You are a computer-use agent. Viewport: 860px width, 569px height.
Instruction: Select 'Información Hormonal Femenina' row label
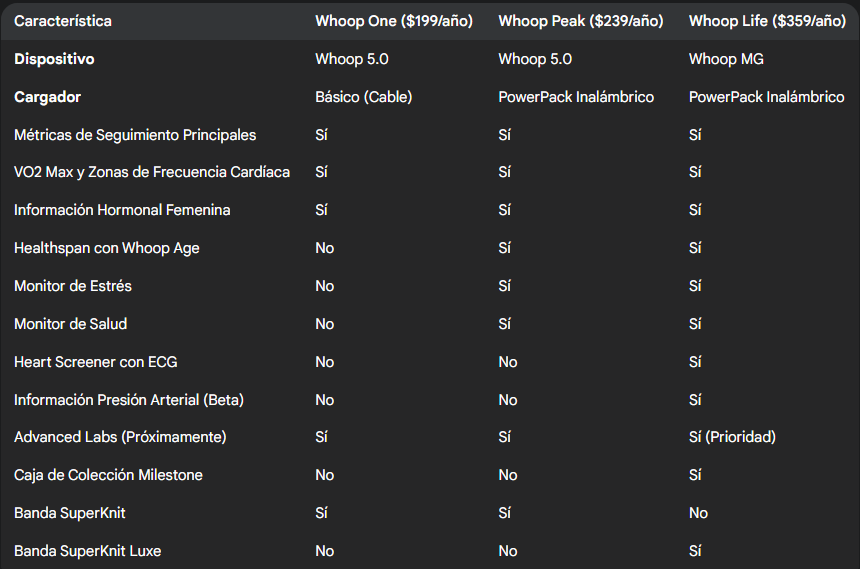click(x=122, y=210)
